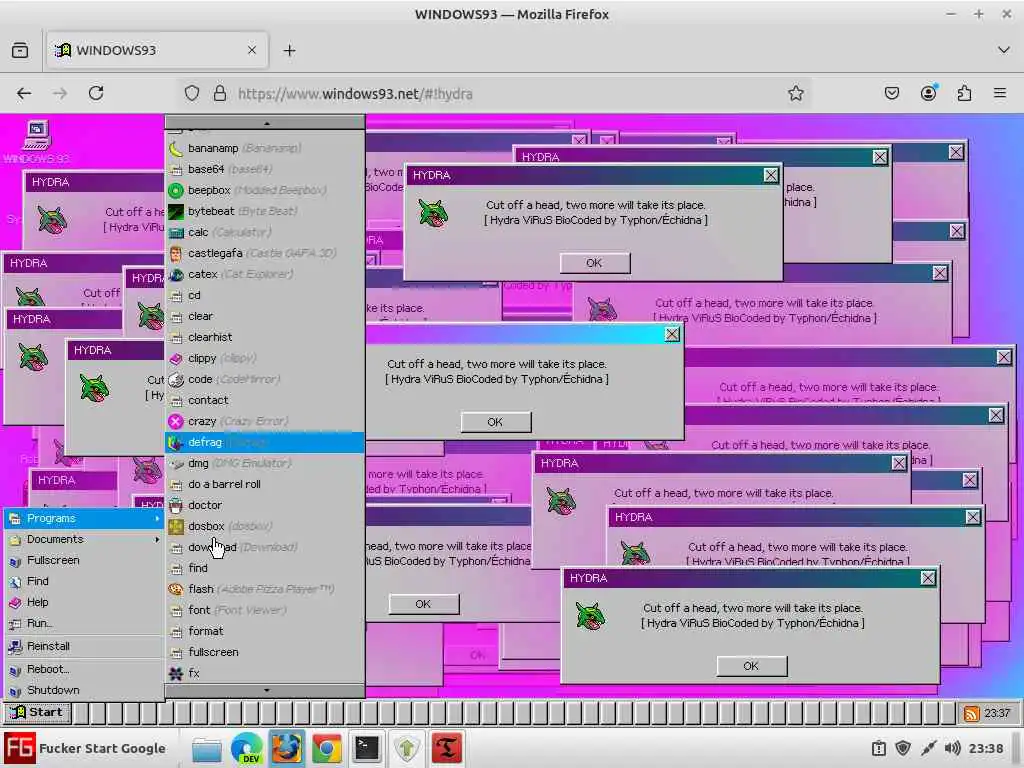Choose fullscreen in the programs submenu
This screenshot has height=768, width=1024.
click(264, 652)
